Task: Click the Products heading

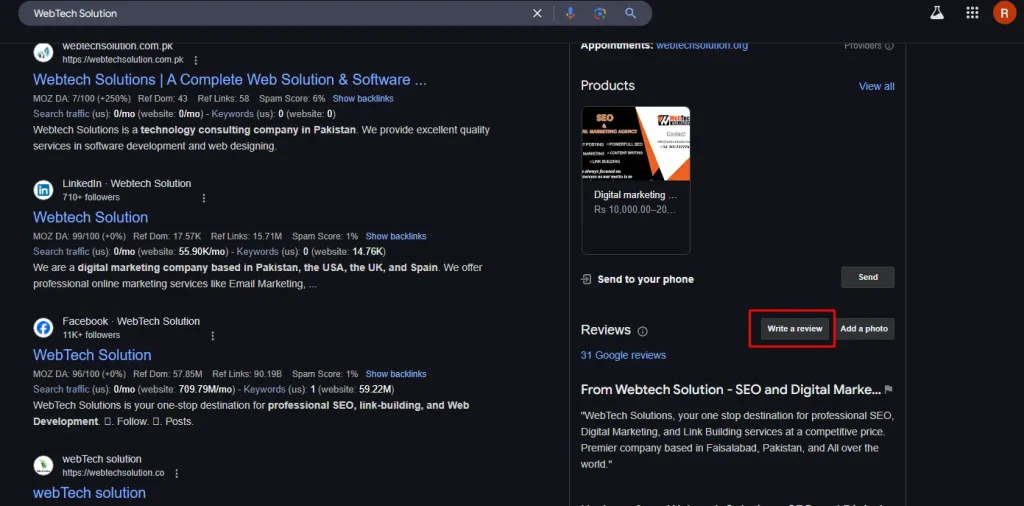Action: (x=607, y=86)
